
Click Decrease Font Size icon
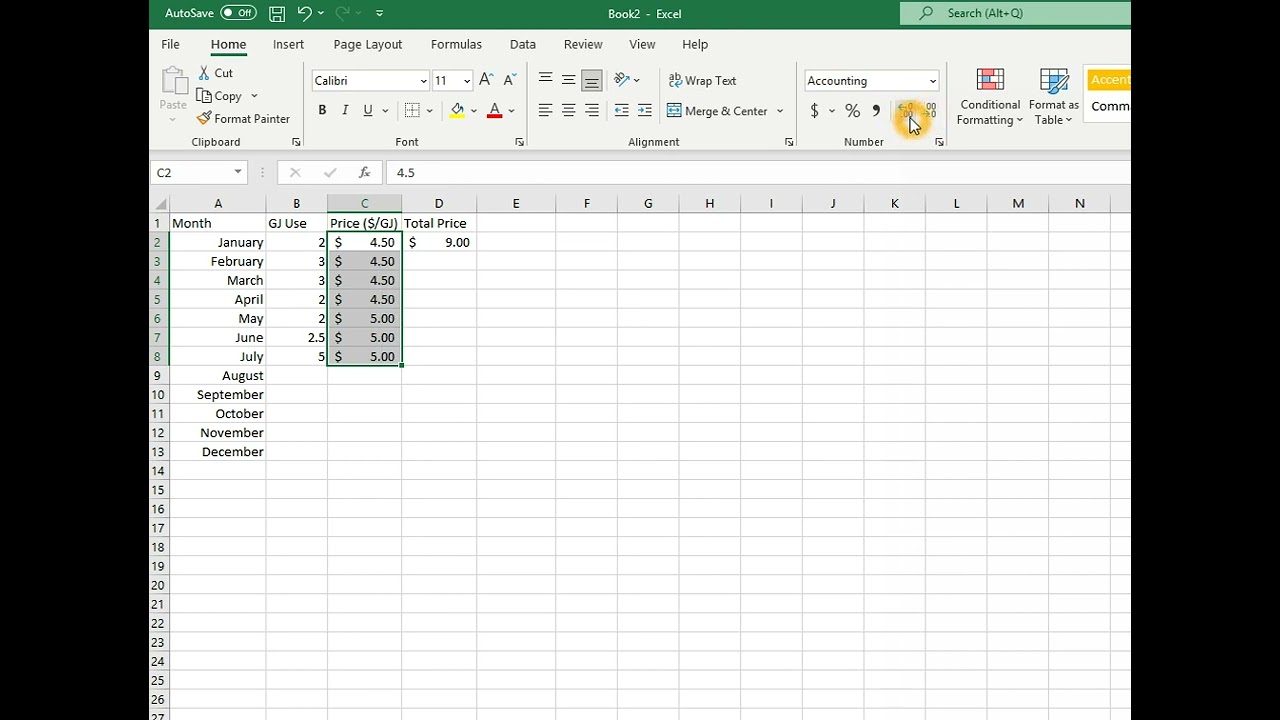pyautogui.click(x=510, y=80)
